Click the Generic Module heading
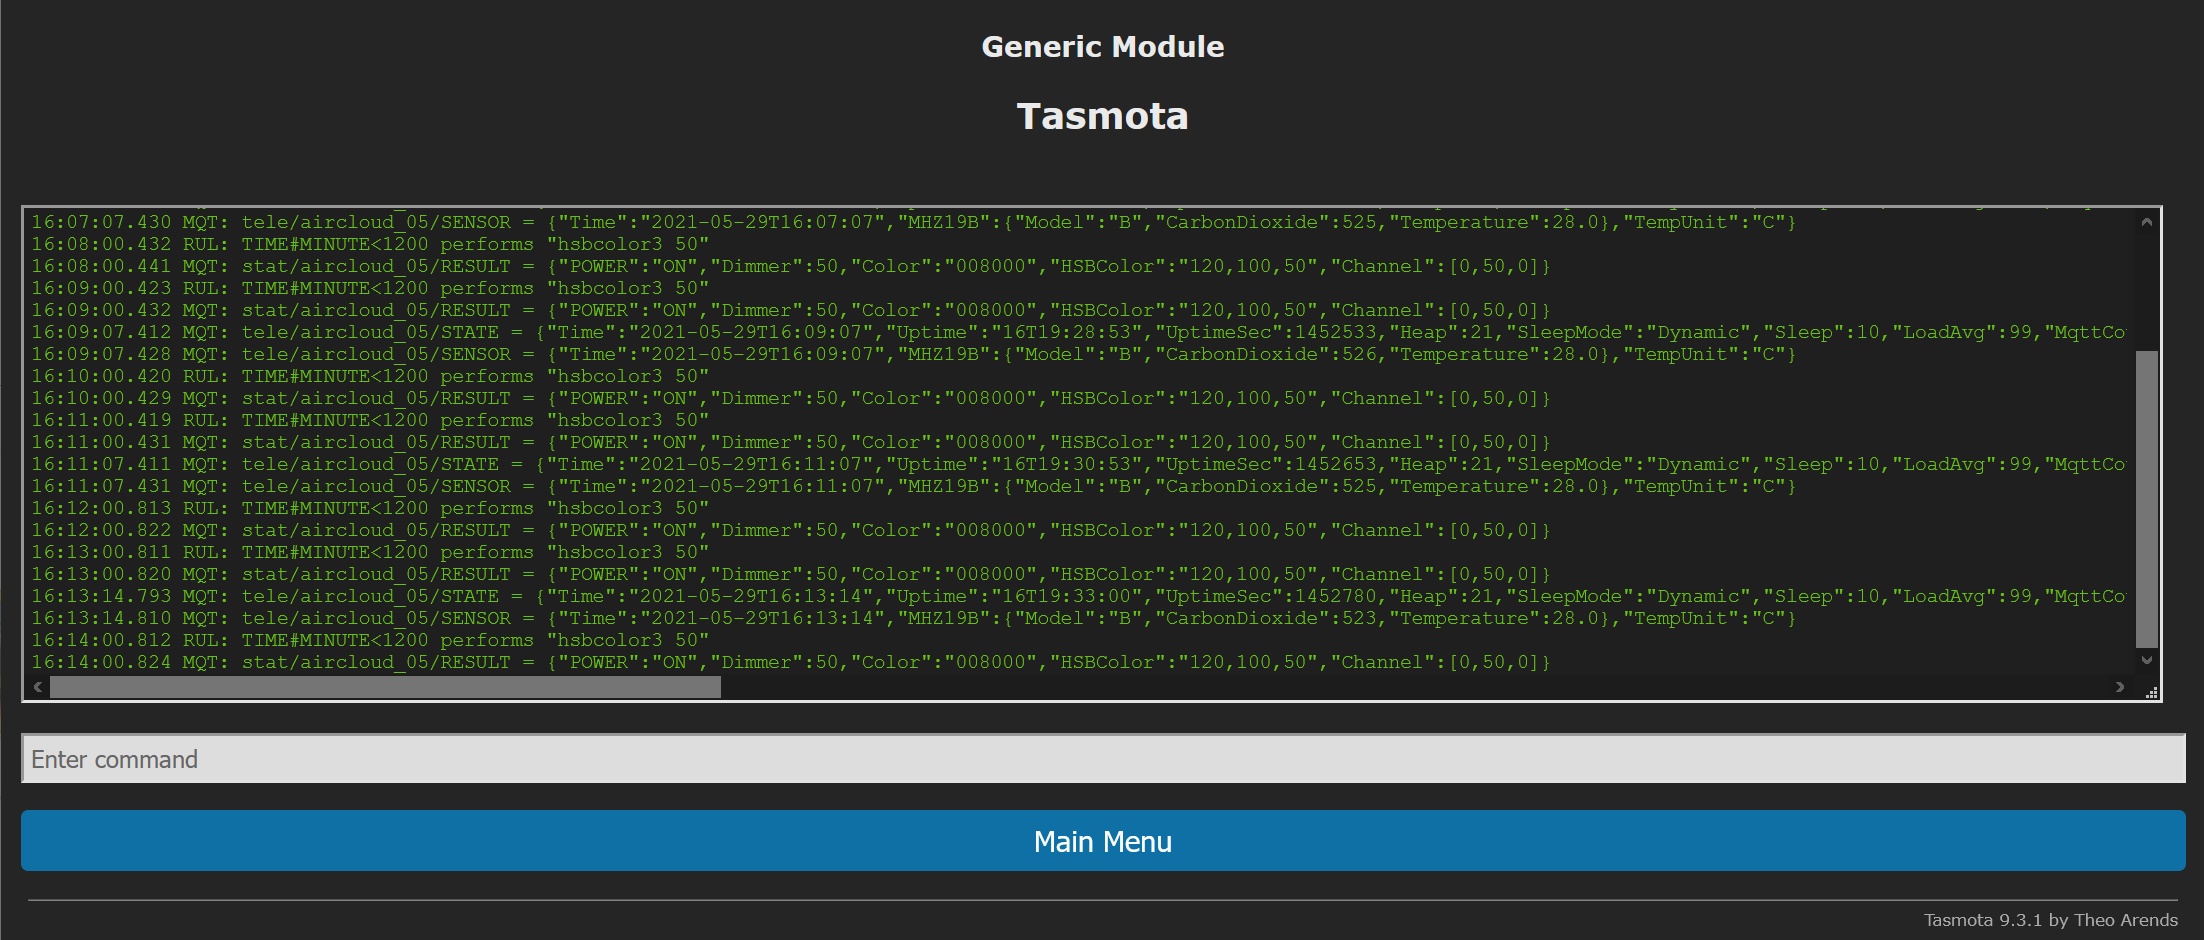2204x940 pixels. pyautogui.click(x=1102, y=47)
